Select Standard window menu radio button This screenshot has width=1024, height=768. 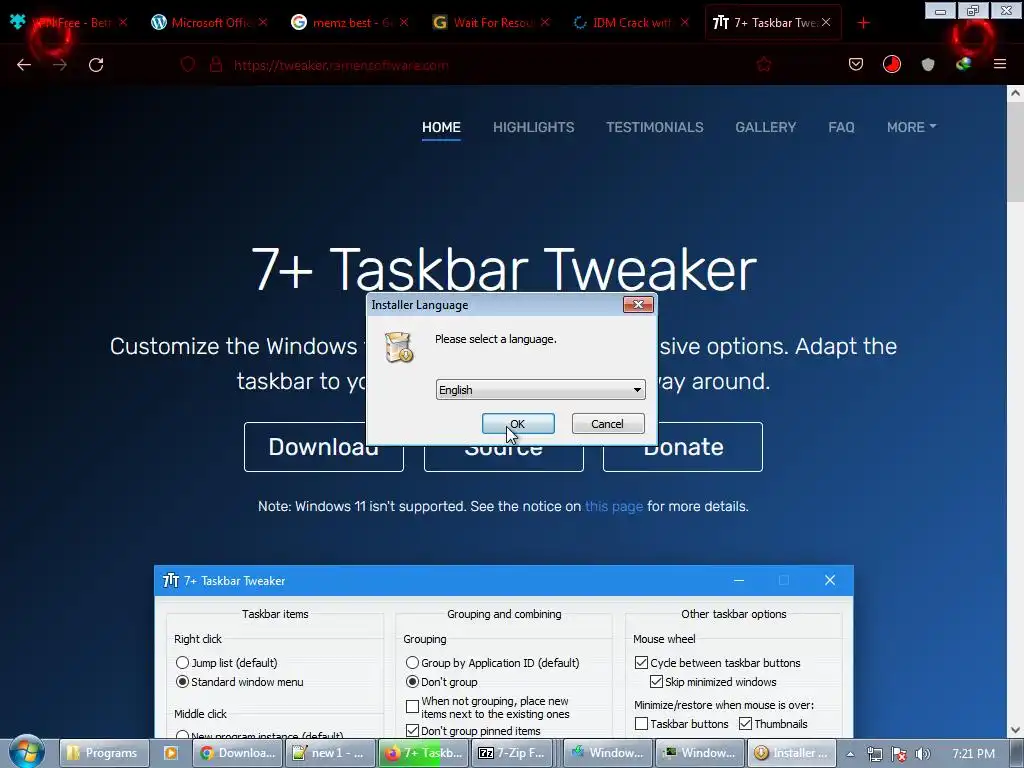coord(182,682)
